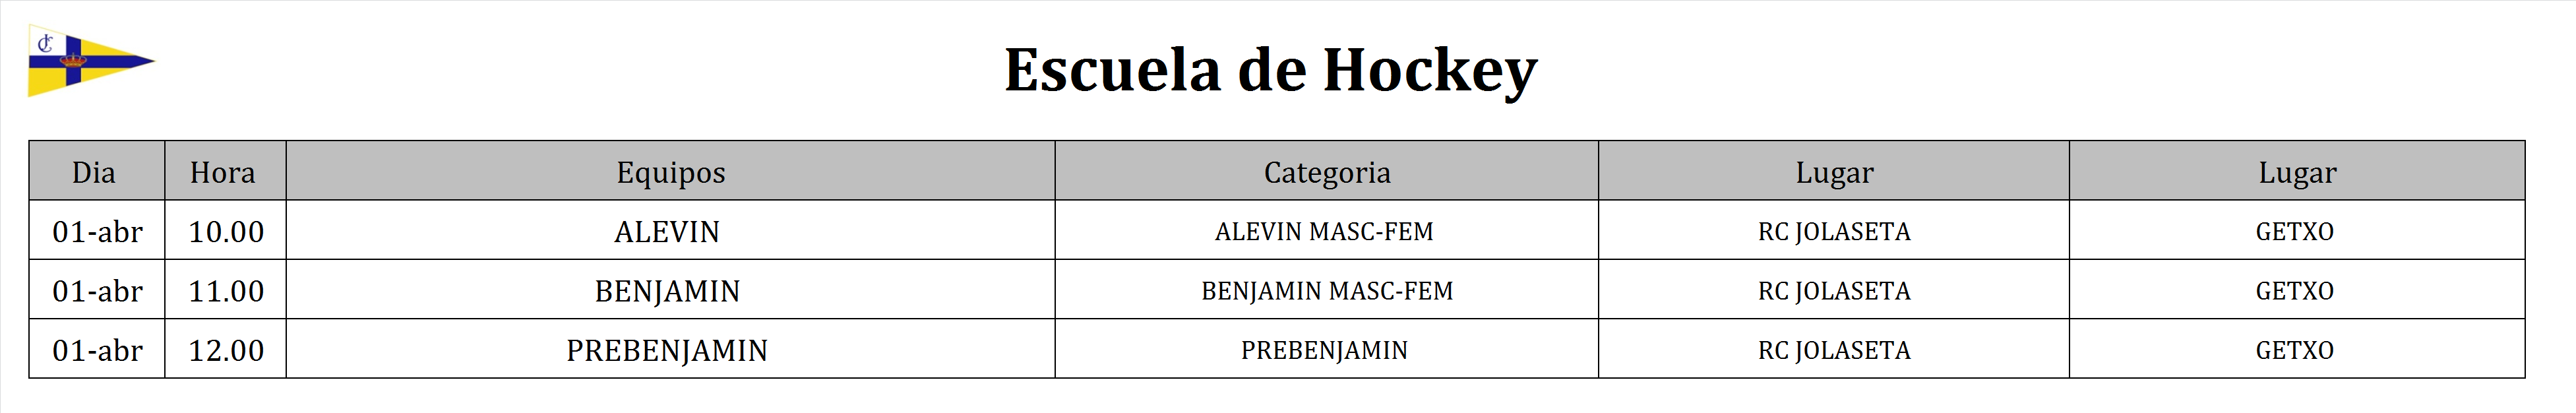Click the Escuela de Hockey title
2576x413 pixels.
1270,70
